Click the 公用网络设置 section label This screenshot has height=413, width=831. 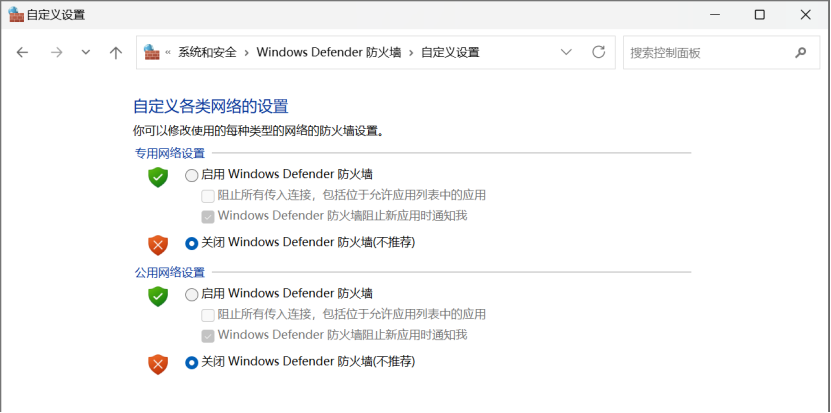pyautogui.click(x=170, y=273)
